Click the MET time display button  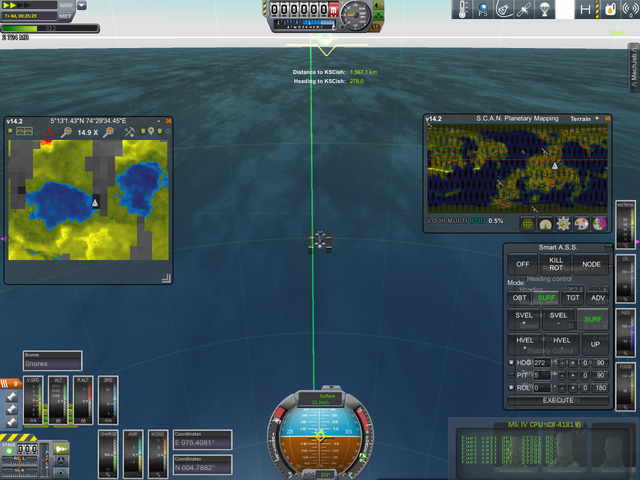tap(65, 16)
